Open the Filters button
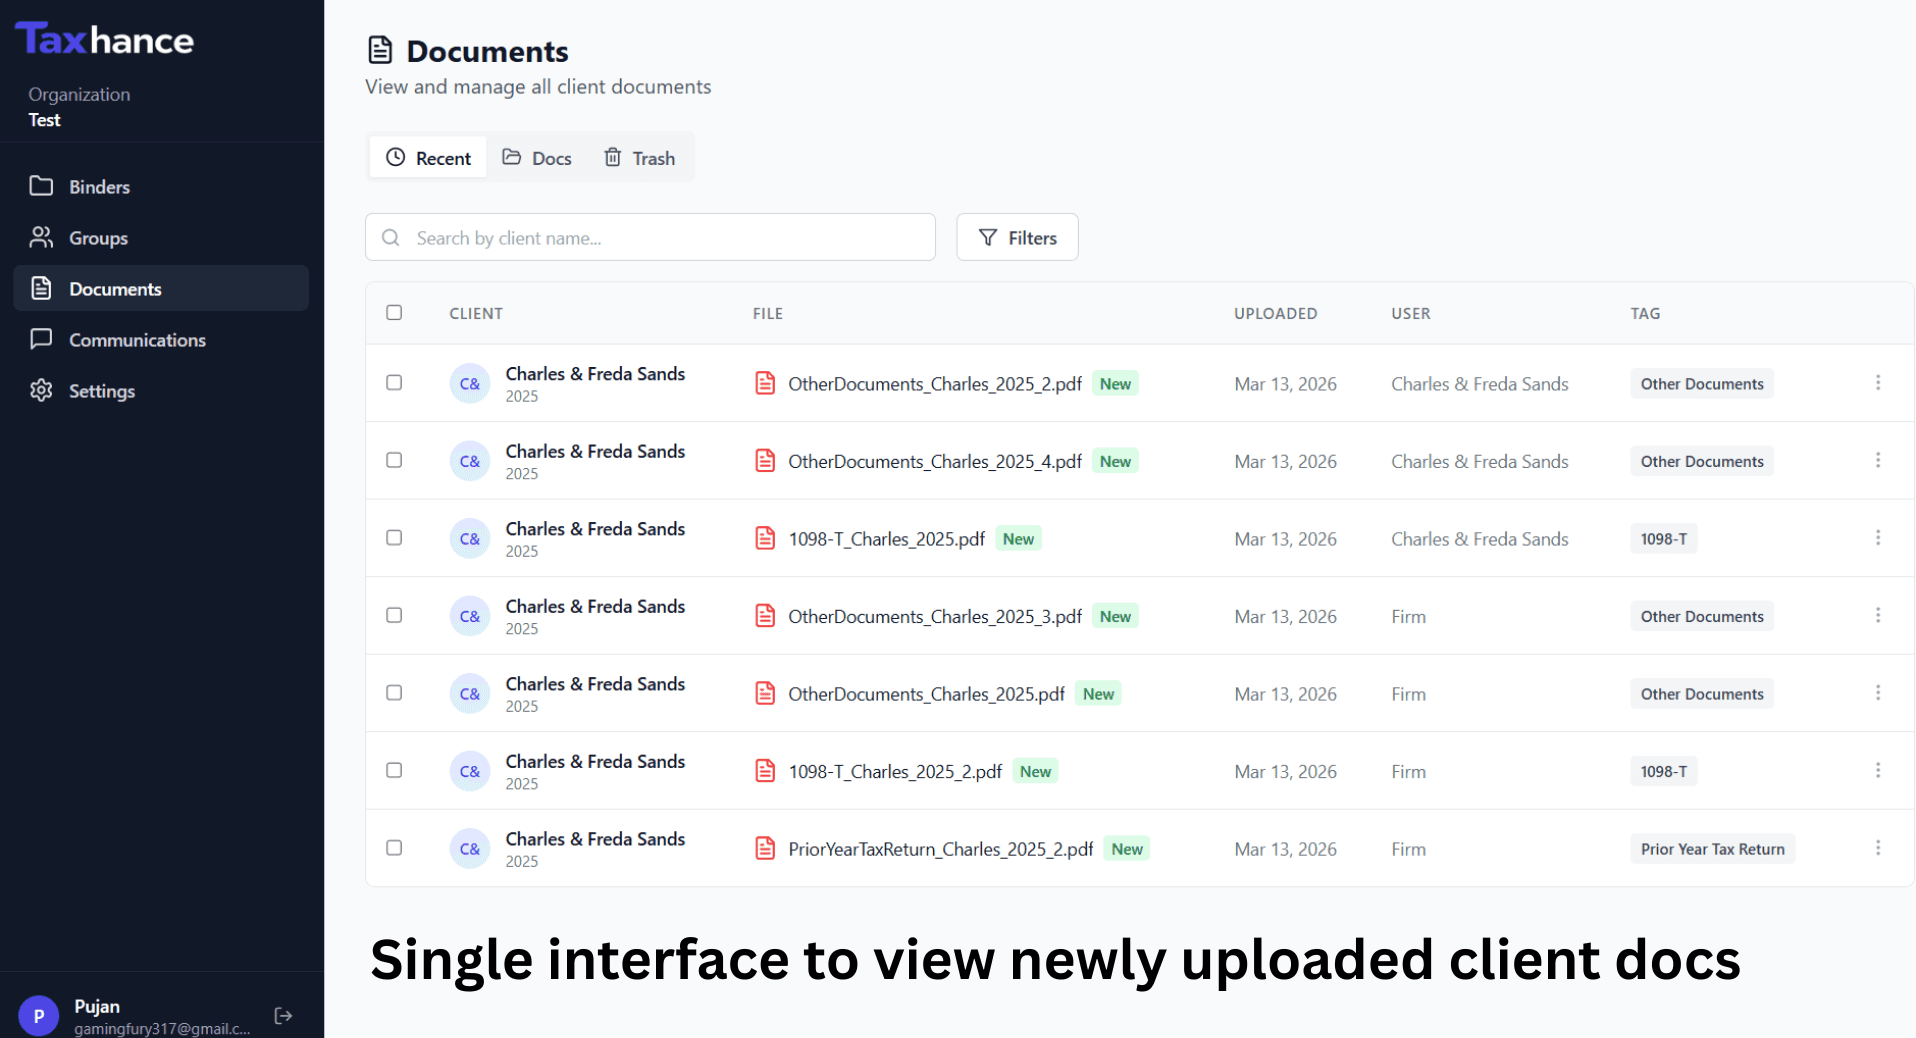1916x1038 pixels. (x=1017, y=237)
